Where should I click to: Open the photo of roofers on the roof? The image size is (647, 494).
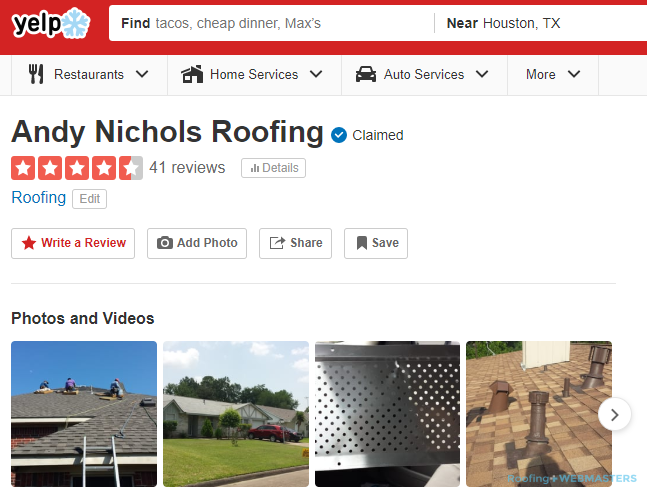(84, 414)
